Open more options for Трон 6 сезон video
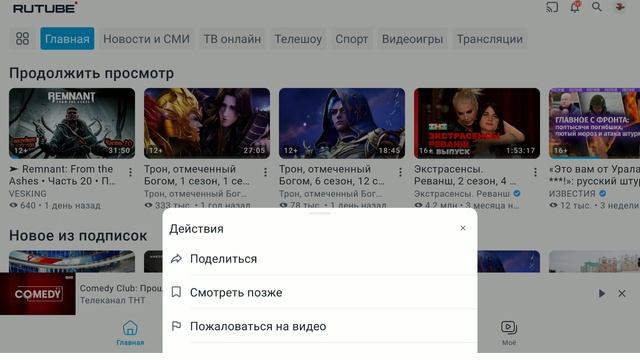Viewport: 640px width, 360px height. (400, 173)
